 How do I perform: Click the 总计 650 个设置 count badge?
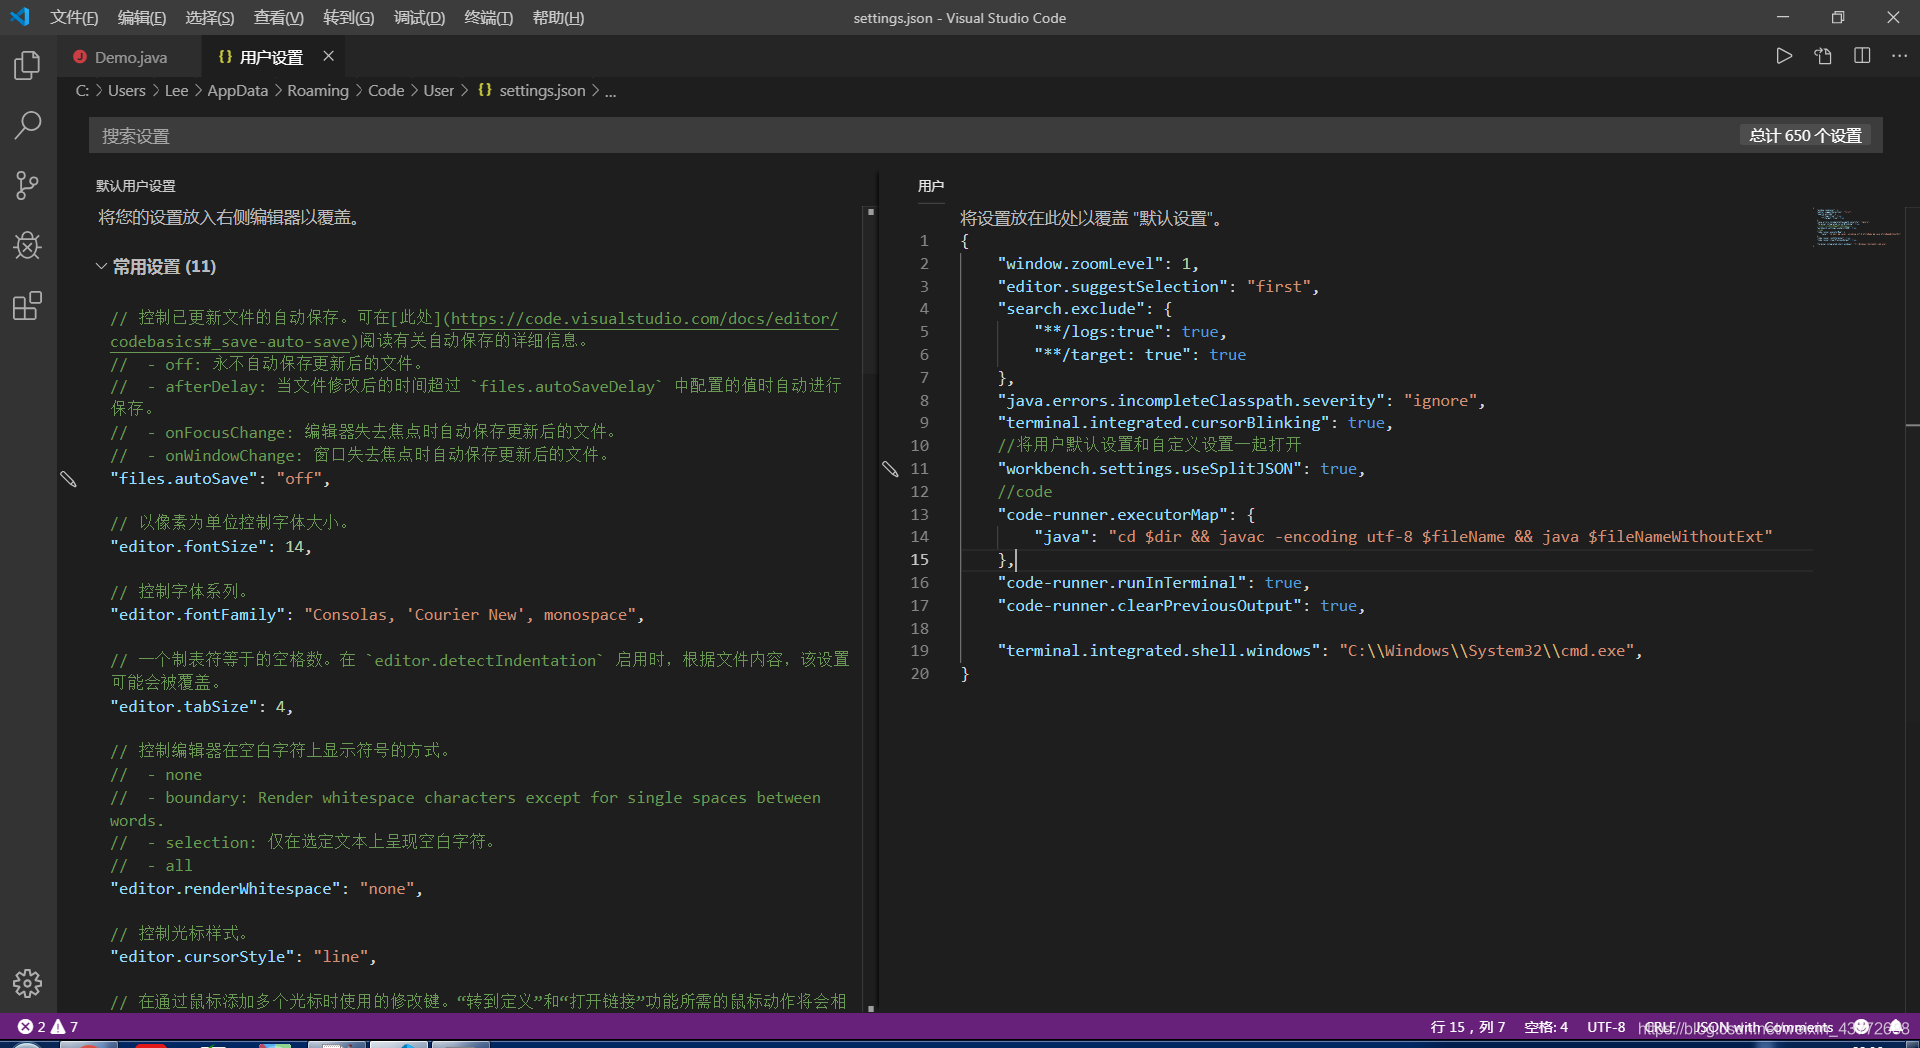pos(1805,135)
